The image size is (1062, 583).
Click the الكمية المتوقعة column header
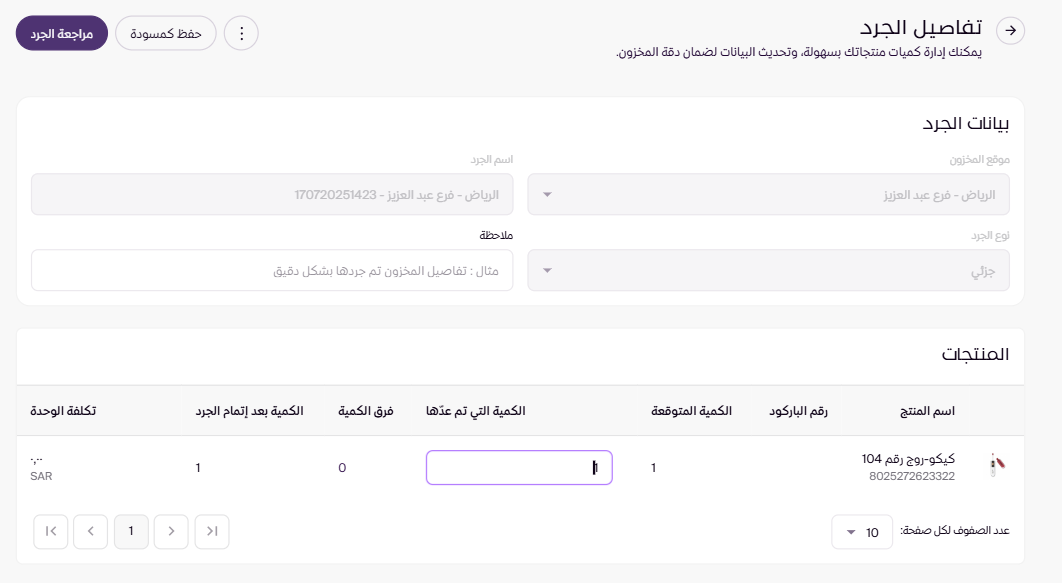pyautogui.click(x=691, y=411)
